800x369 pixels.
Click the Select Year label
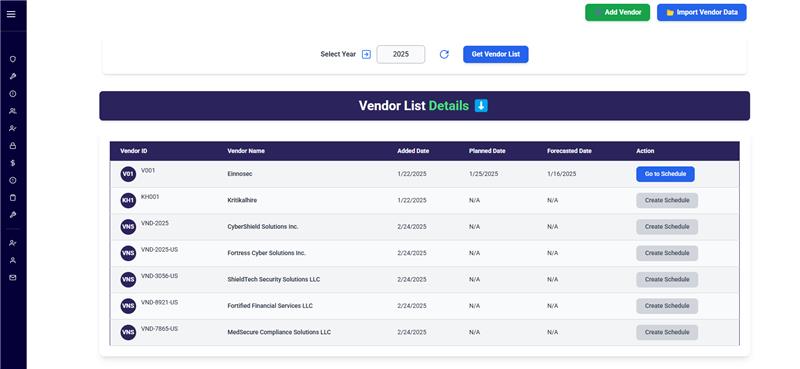(338, 54)
